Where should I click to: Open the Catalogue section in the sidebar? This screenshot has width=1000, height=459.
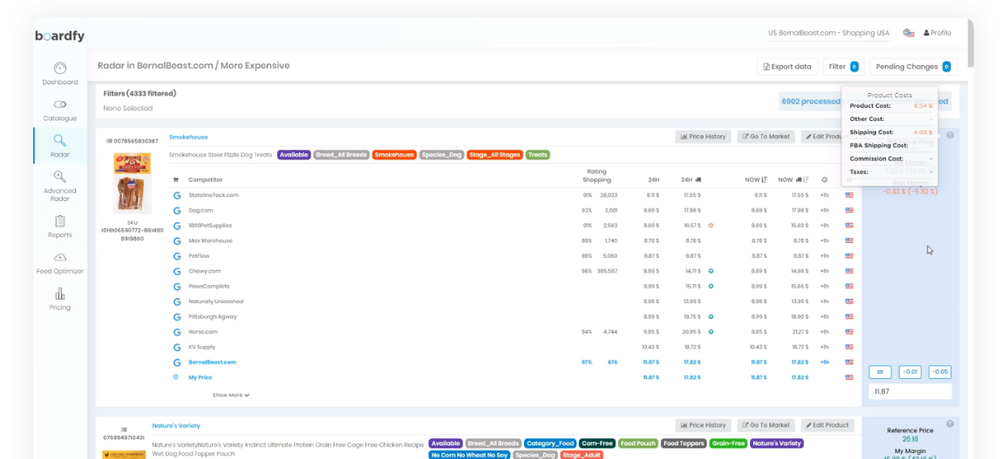pyautogui.click(x=60, y=110)
